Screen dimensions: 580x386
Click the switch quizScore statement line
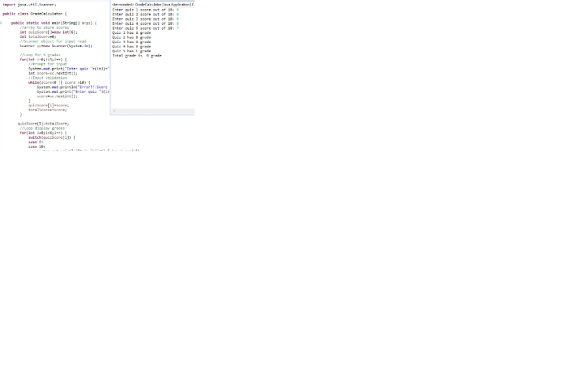[x=52, y=138]
